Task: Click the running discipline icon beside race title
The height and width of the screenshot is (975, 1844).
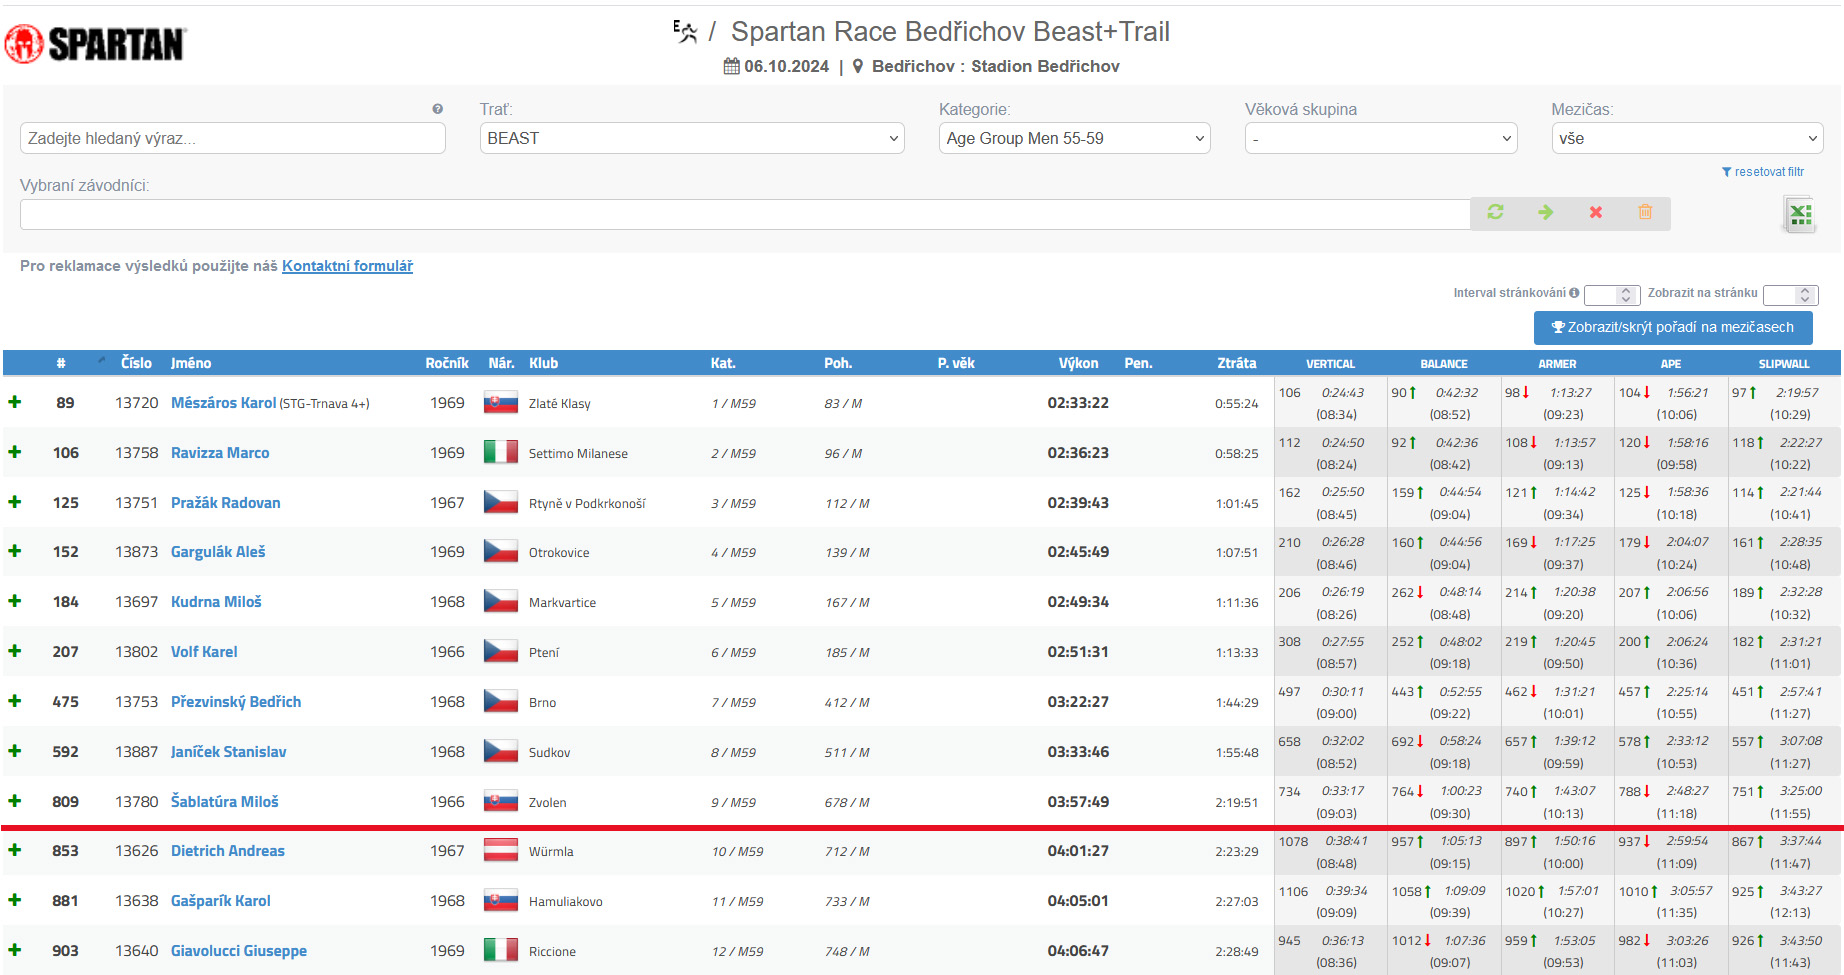Action: point(685,32)
